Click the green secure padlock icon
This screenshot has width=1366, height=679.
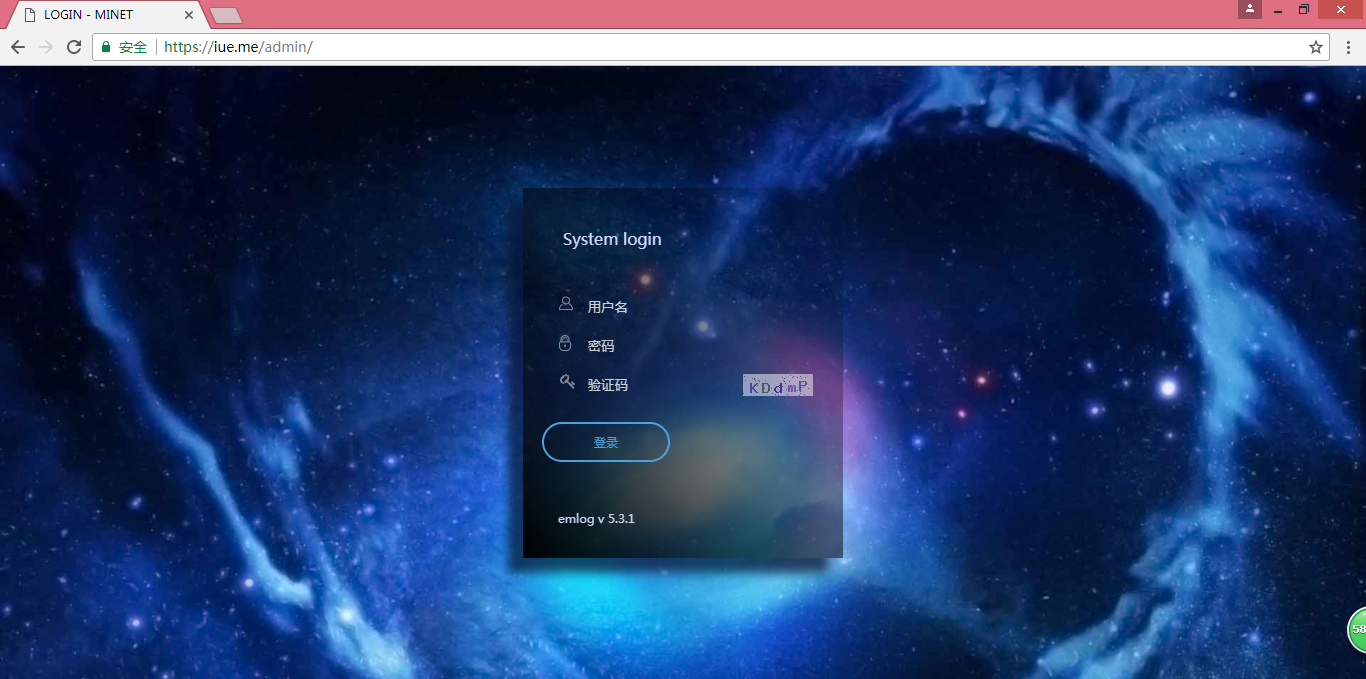pyautogui.click(x=106, y=47)
